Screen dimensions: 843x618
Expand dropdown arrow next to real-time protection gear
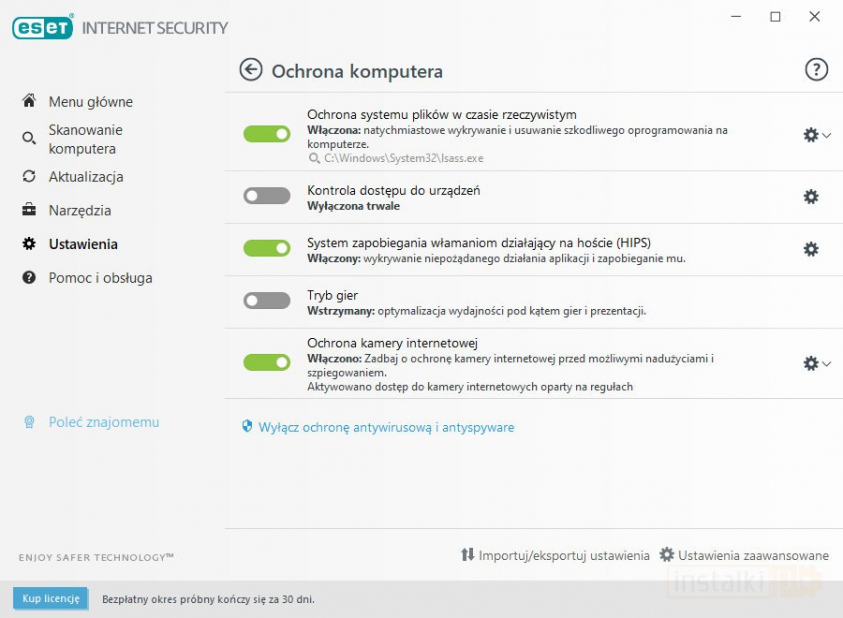click(826, 136)
